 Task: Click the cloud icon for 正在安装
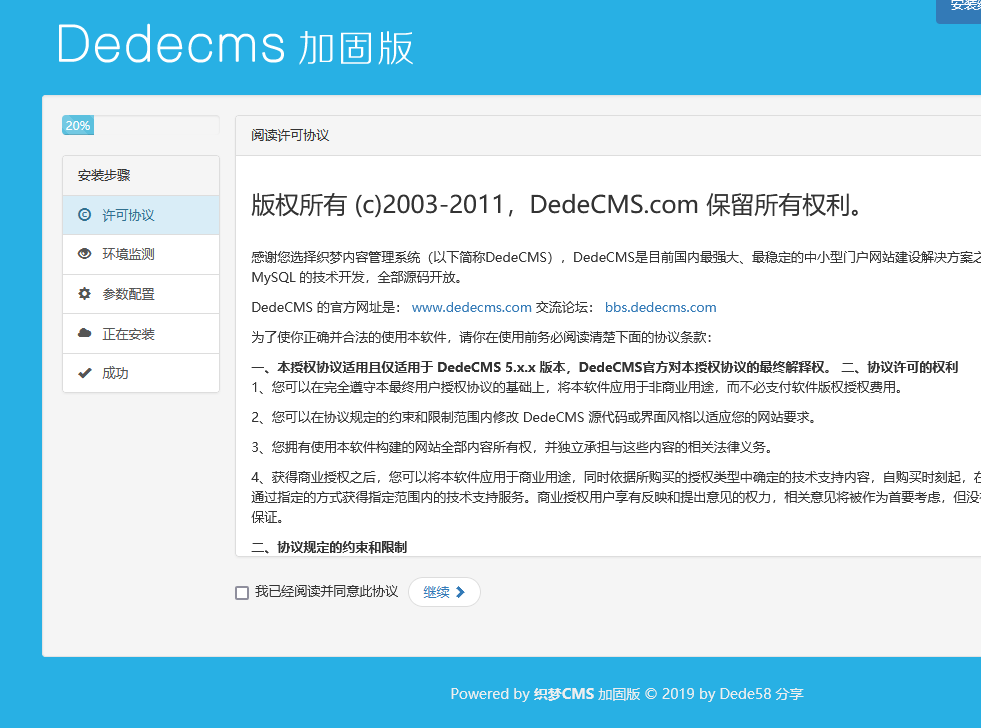tap(84, 333)
